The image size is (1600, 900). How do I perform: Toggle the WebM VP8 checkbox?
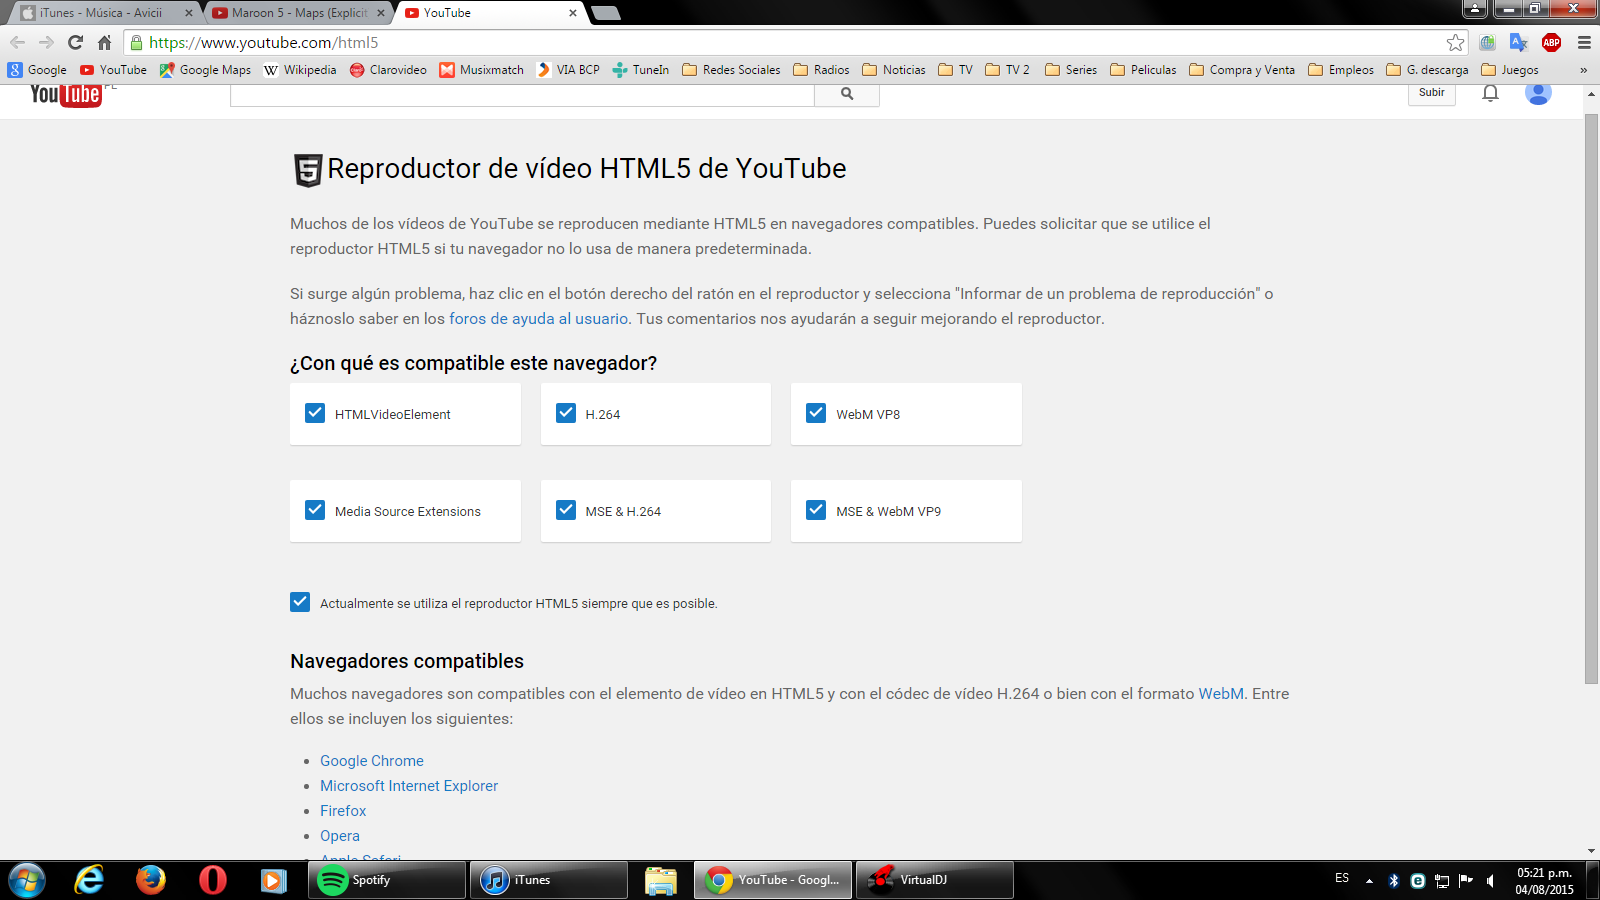click(816, 413)
